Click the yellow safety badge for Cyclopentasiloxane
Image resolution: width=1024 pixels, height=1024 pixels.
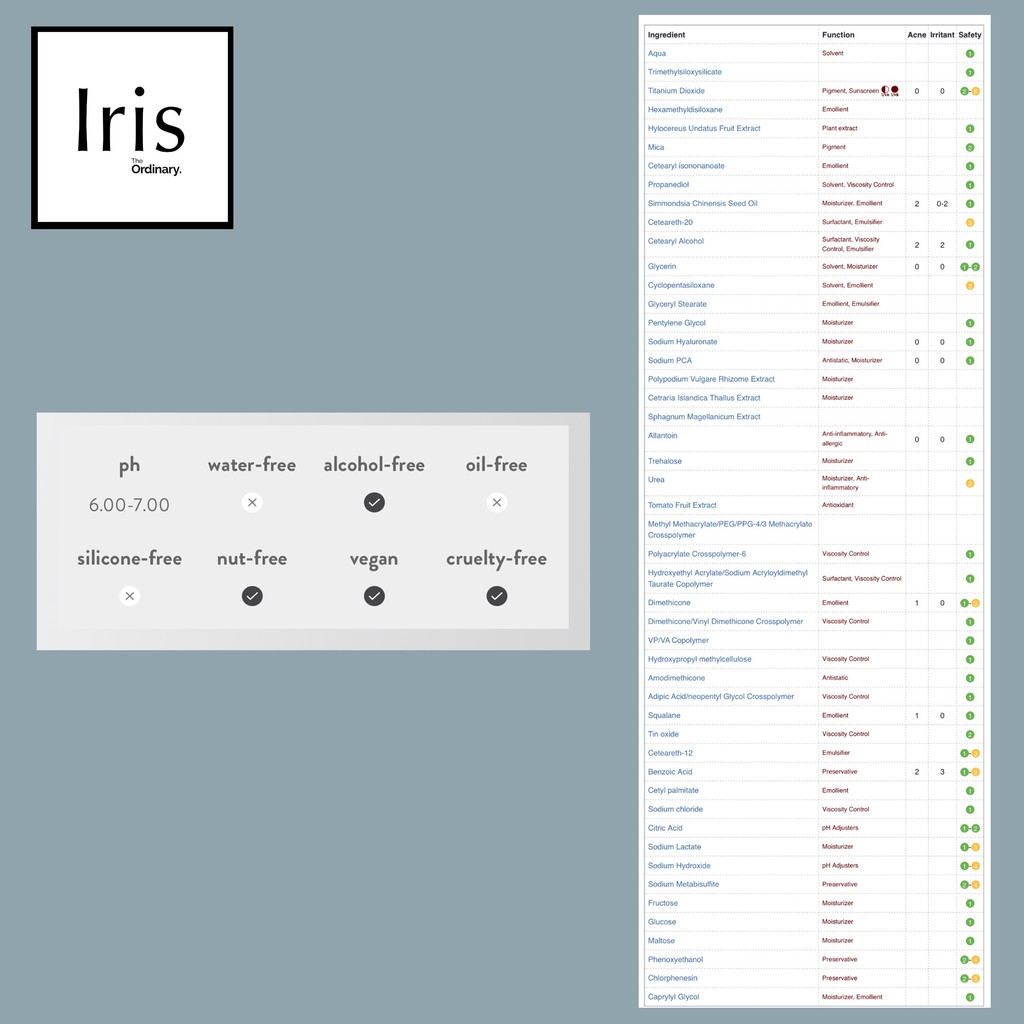tap(969, 286)
